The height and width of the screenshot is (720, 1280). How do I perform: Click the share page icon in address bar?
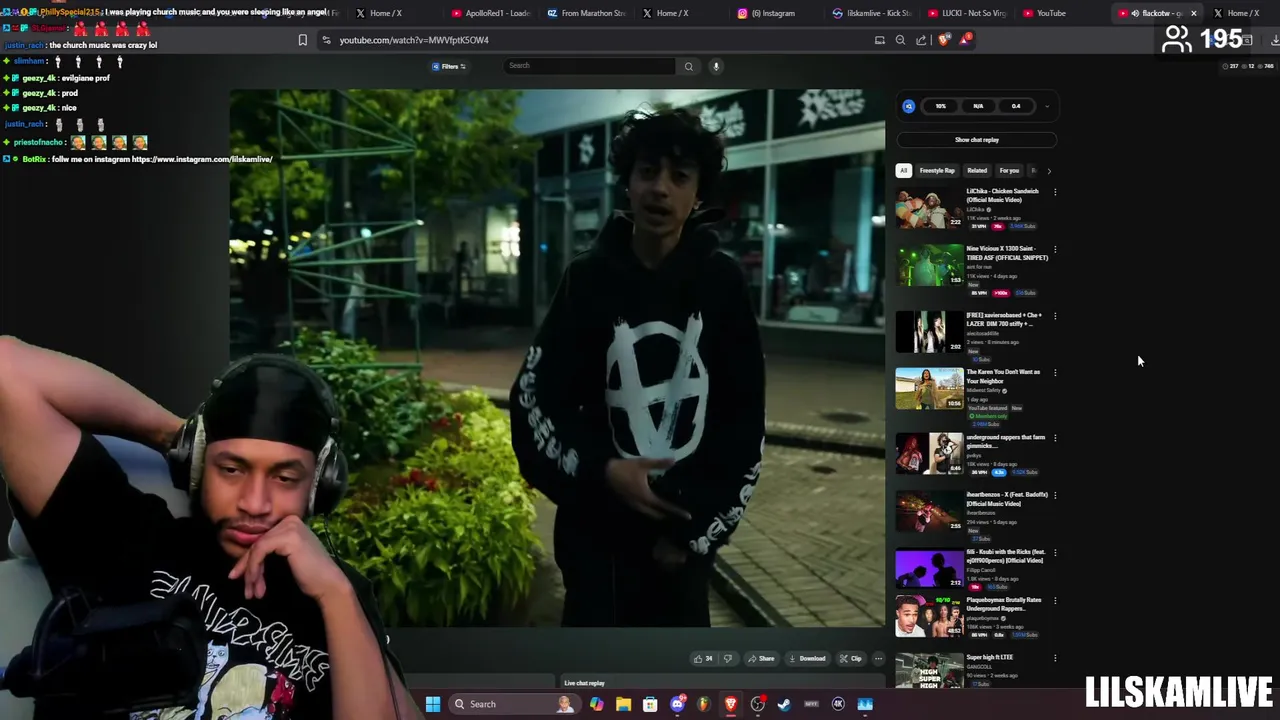tap(921, 40)
